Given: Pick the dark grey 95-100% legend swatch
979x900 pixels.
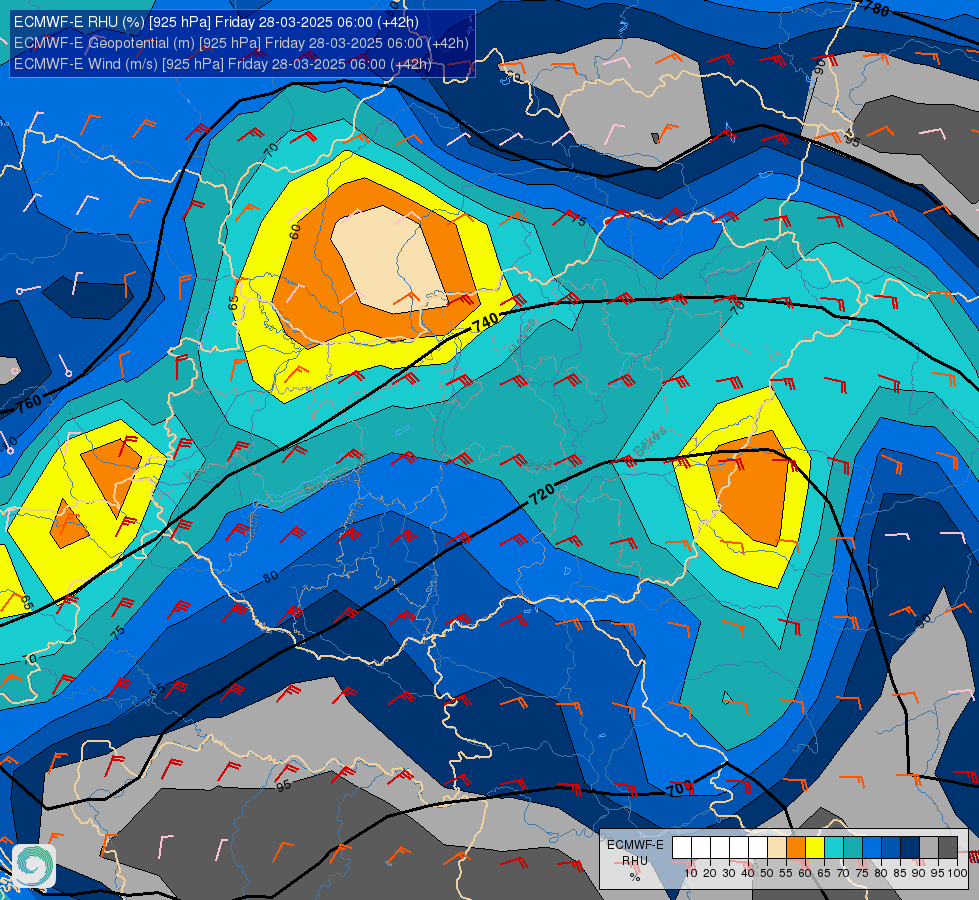Looking at the screenshot, I should point(948,847).
